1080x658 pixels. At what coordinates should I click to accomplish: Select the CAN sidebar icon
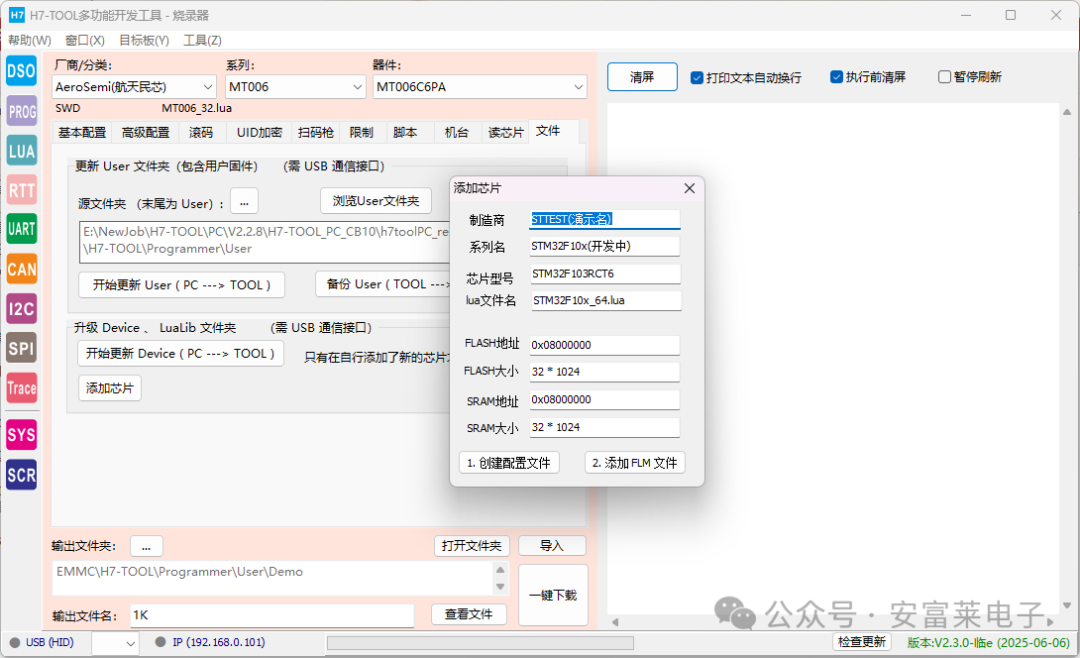21,269
